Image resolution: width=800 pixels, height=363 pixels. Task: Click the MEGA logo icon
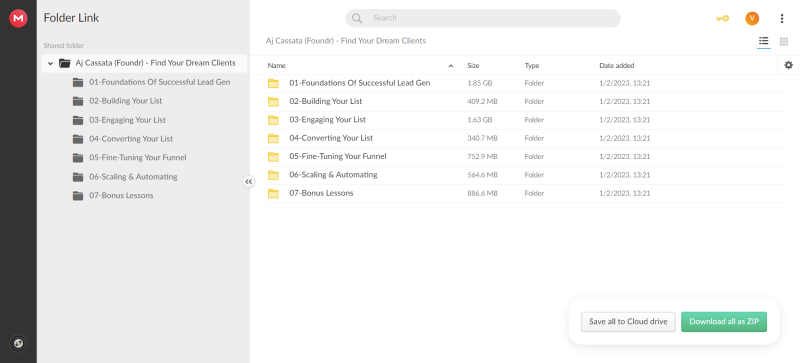[18, 18]
